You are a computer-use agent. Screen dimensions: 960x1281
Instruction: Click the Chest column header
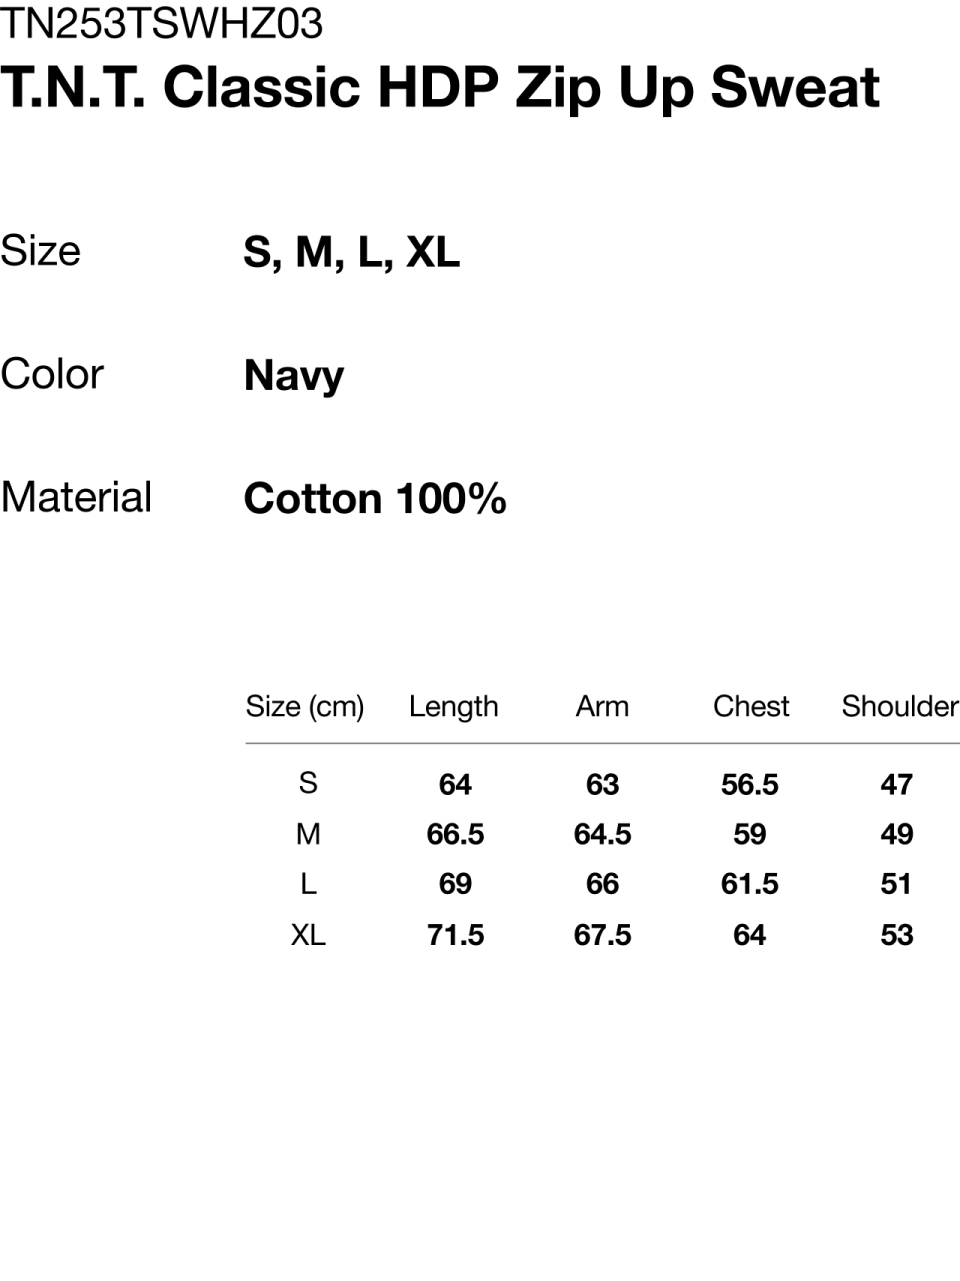[x=750, y=706]
